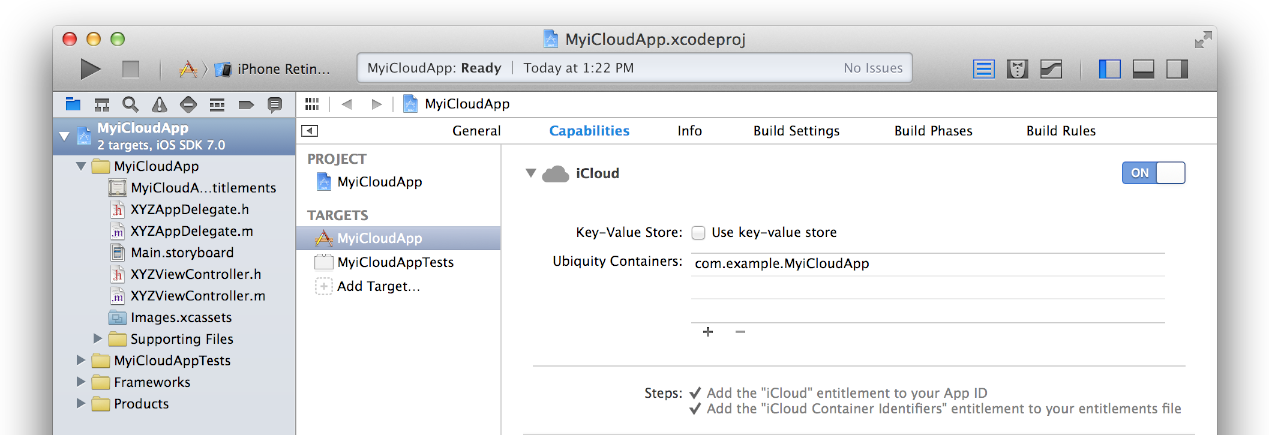This screenshot has height=435, width=1269.
Task: Expand the Frameworks group
Action: (x=81, y=383)
